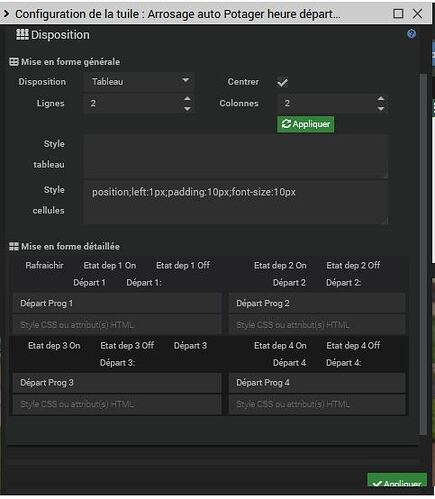435x499 pixels.
Task: Select the Etat dep 1 On label
Action: [x=110, y=265]
